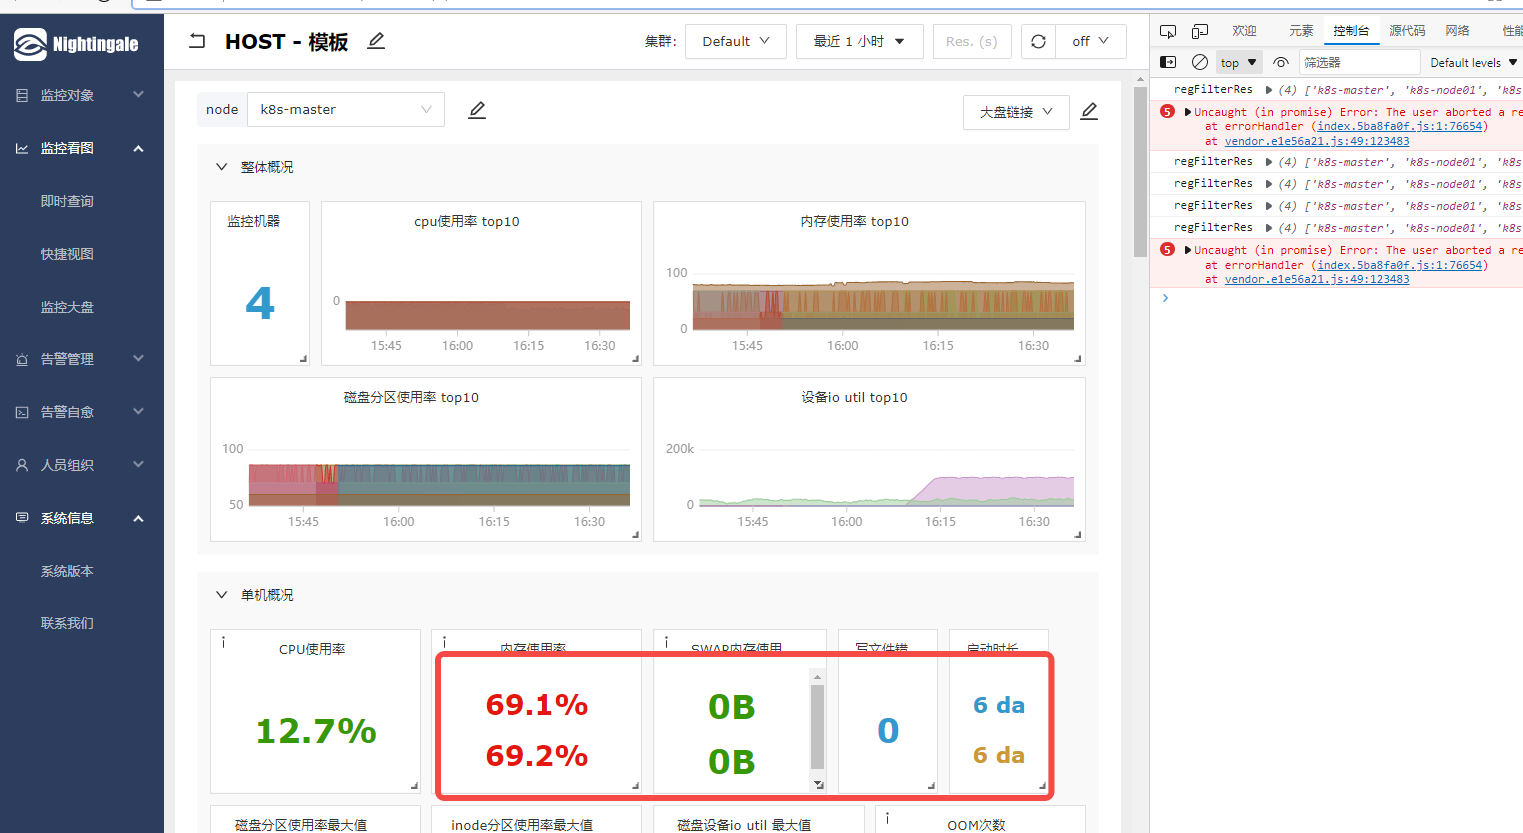This screenshot has width=1523, height=833.
Task: Click the refresh interval reload icon
Action: [1038, 41]
